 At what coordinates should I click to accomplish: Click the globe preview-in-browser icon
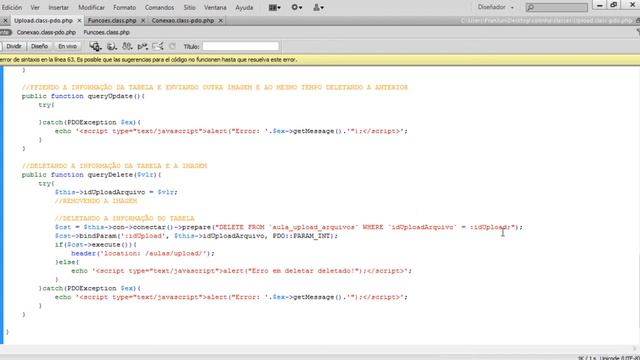(111, 47)
